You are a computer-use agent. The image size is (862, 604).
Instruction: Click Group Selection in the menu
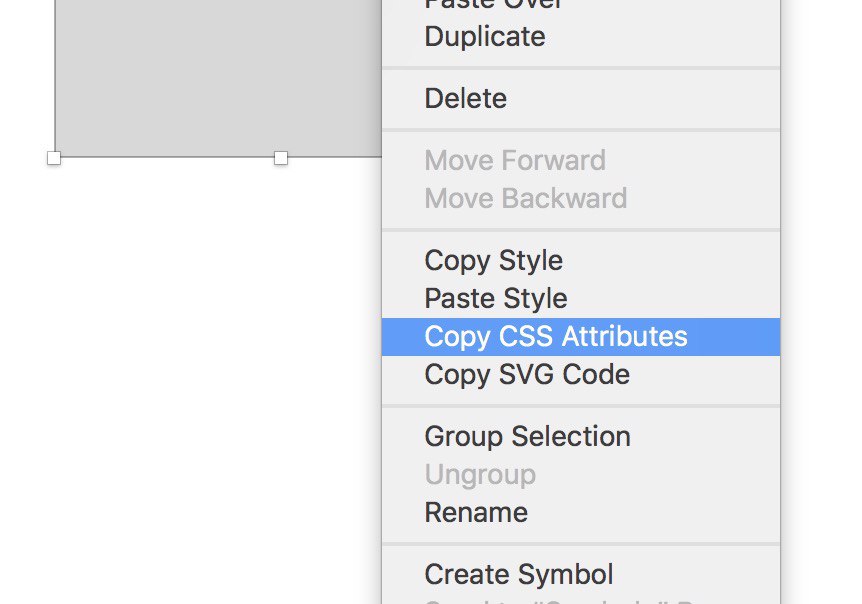click(581, 437)
